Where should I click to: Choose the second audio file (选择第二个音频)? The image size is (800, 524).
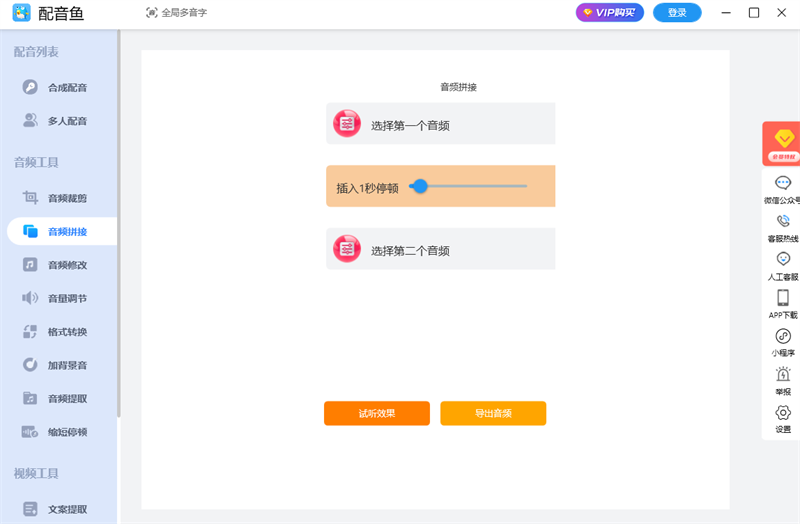pyautogui.click(x=440, y=250)
